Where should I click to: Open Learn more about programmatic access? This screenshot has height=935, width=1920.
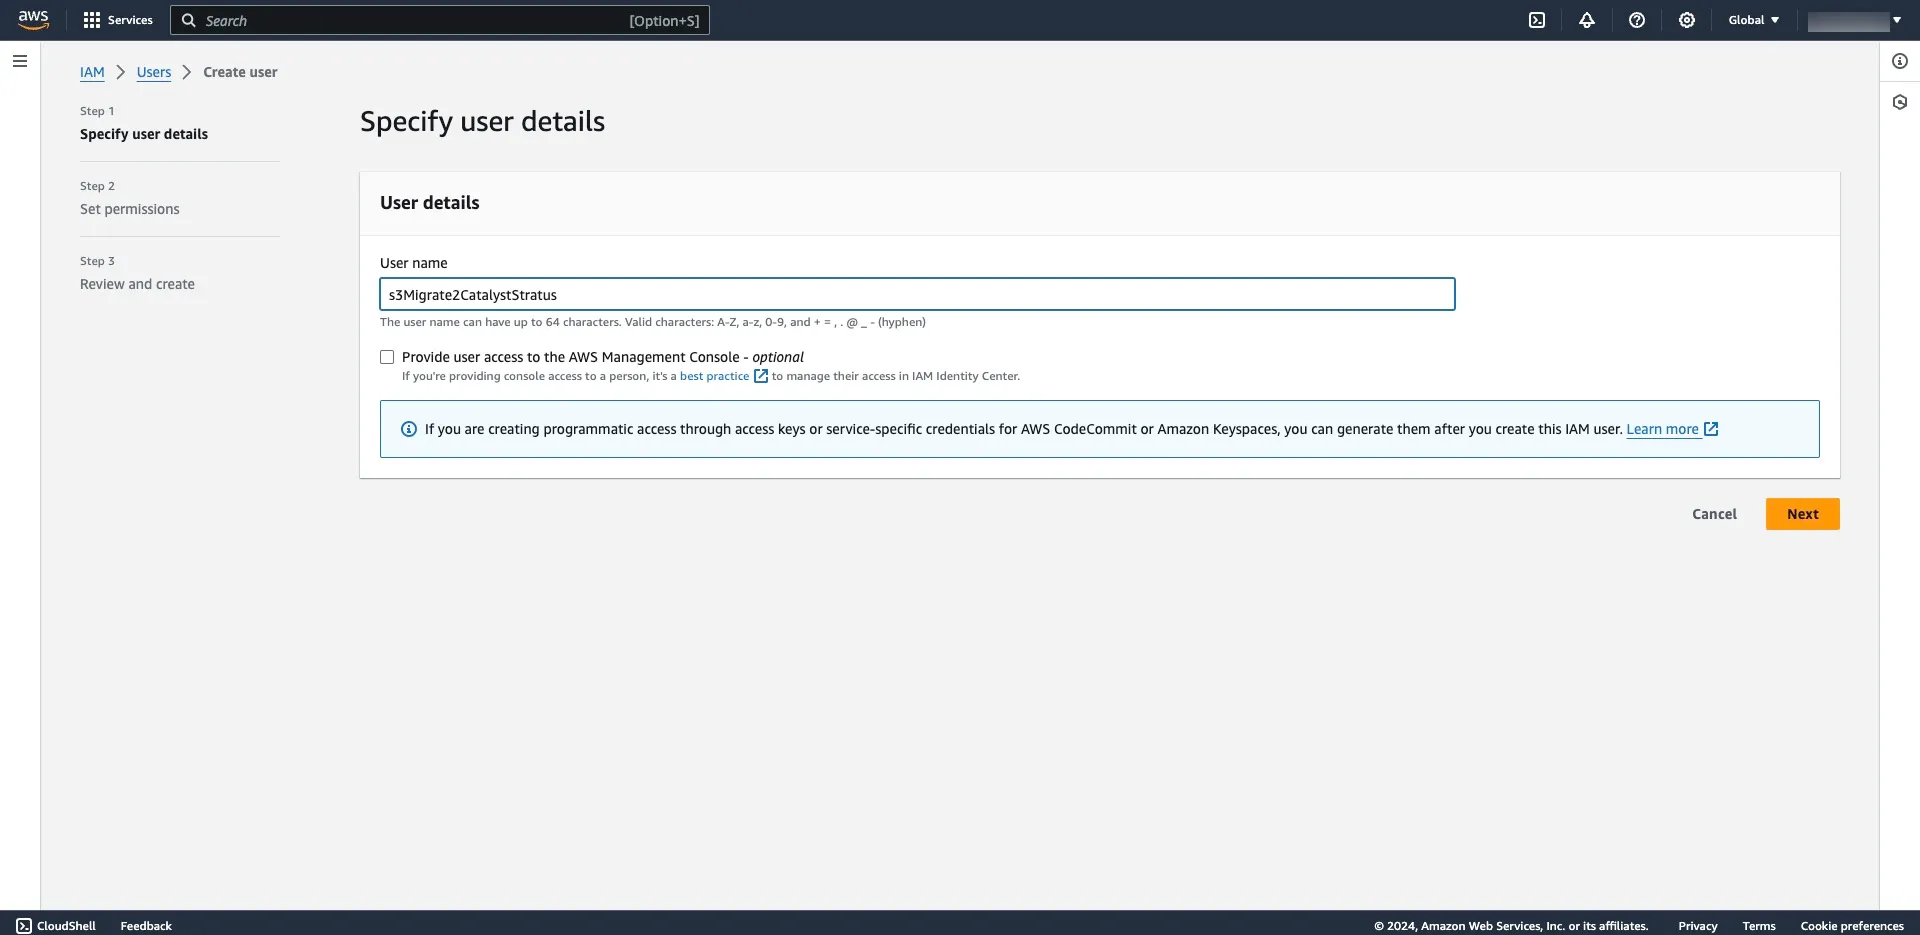coord(1662,429)
